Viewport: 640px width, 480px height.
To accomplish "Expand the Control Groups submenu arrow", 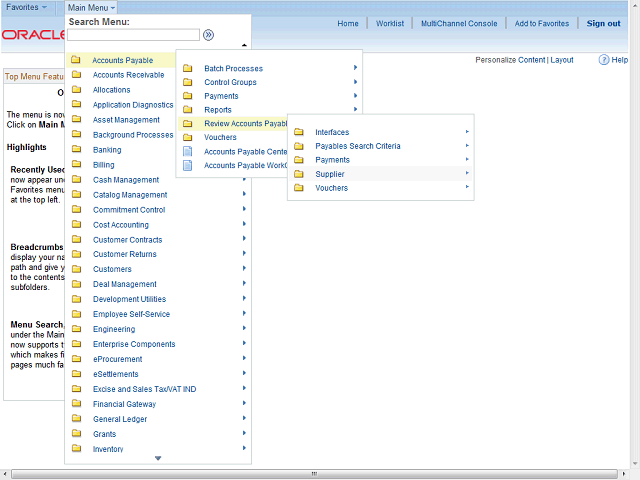I will 355,82.
